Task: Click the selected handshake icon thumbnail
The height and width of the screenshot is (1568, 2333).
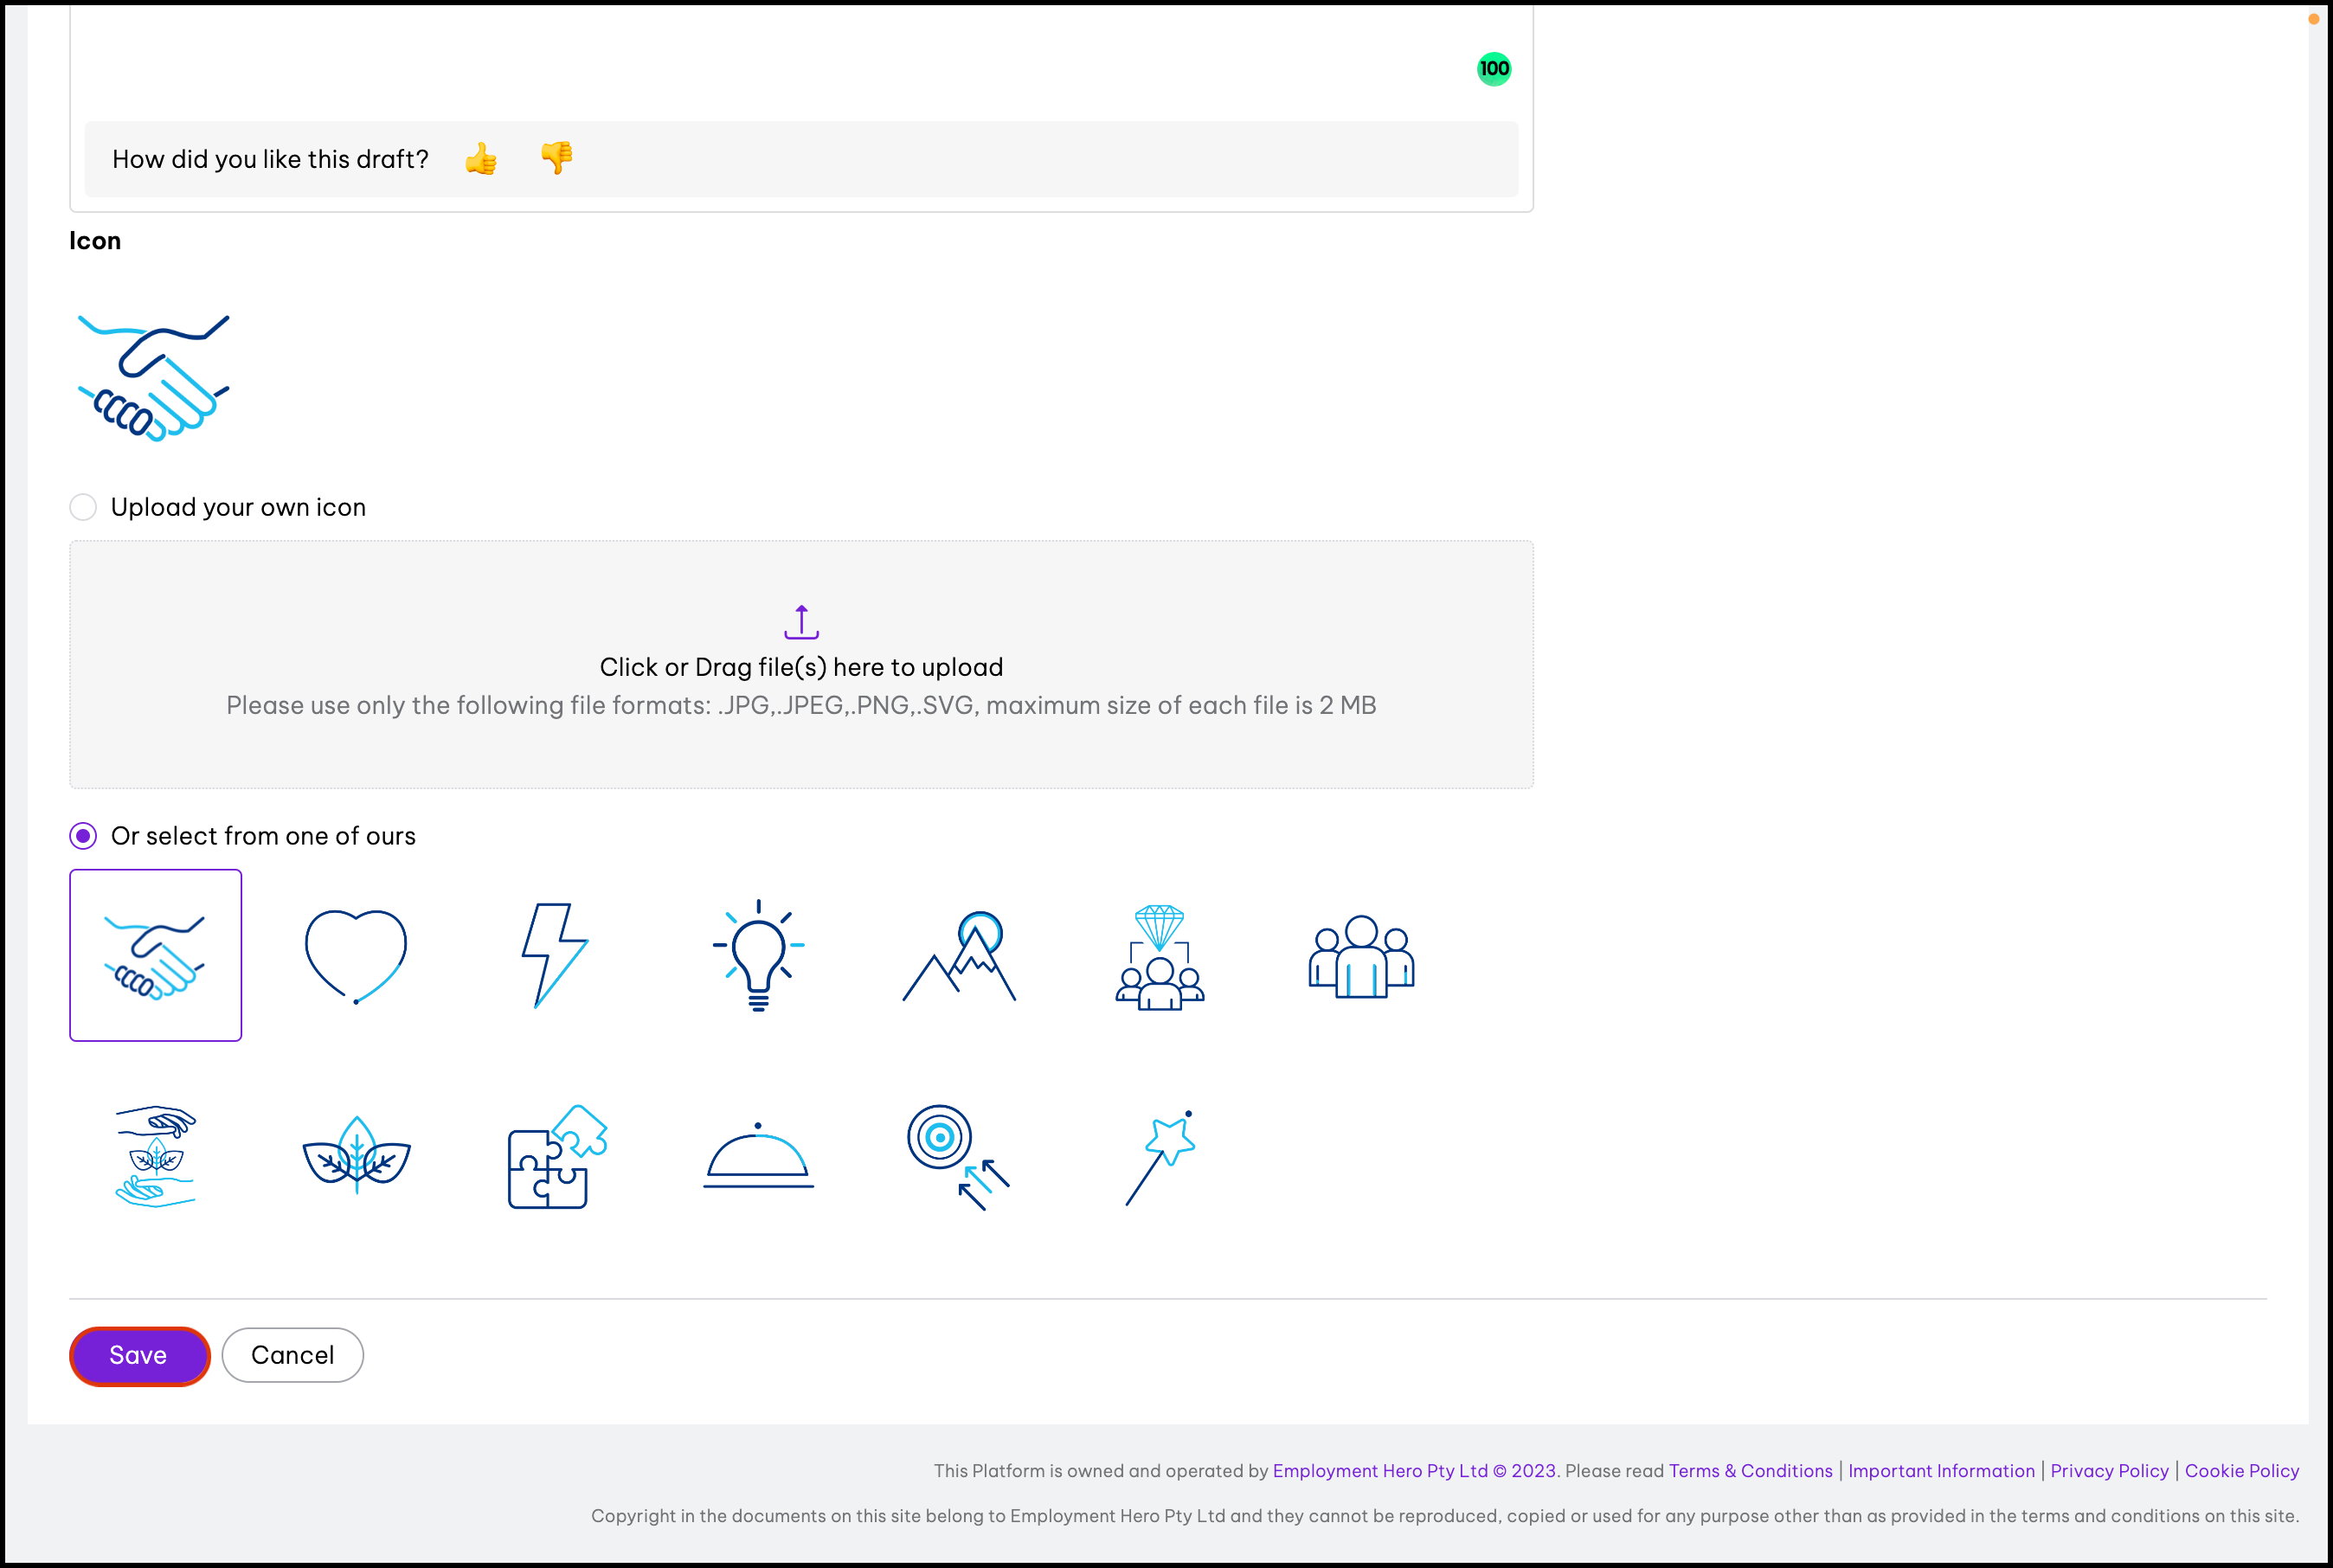Action: tap(156, 955)
